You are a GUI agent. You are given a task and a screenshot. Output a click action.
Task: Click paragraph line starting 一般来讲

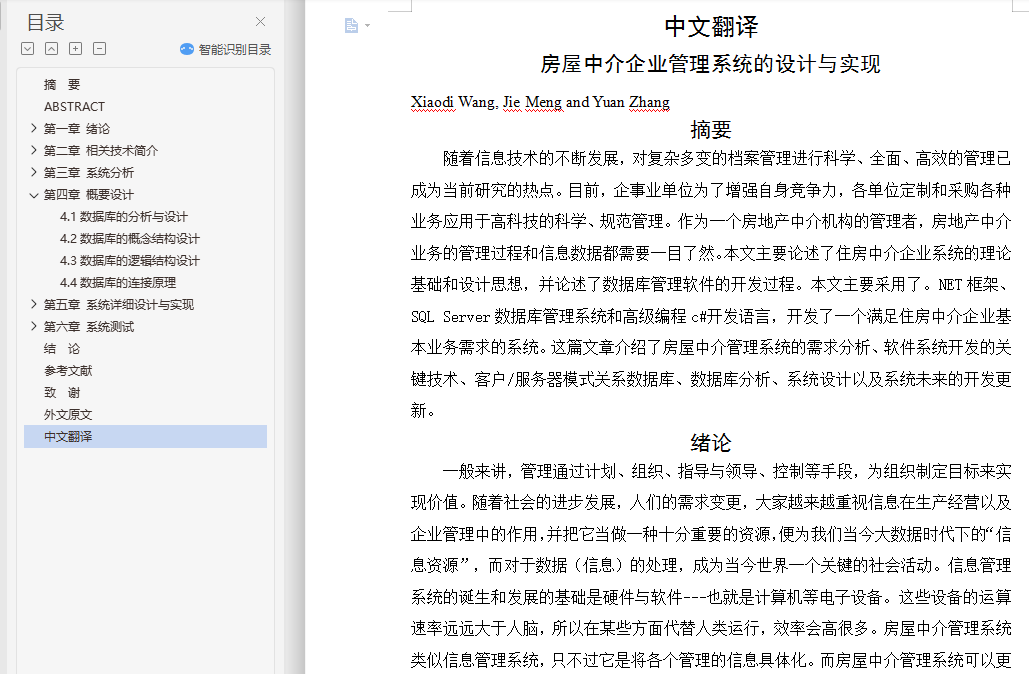[726, 471]
